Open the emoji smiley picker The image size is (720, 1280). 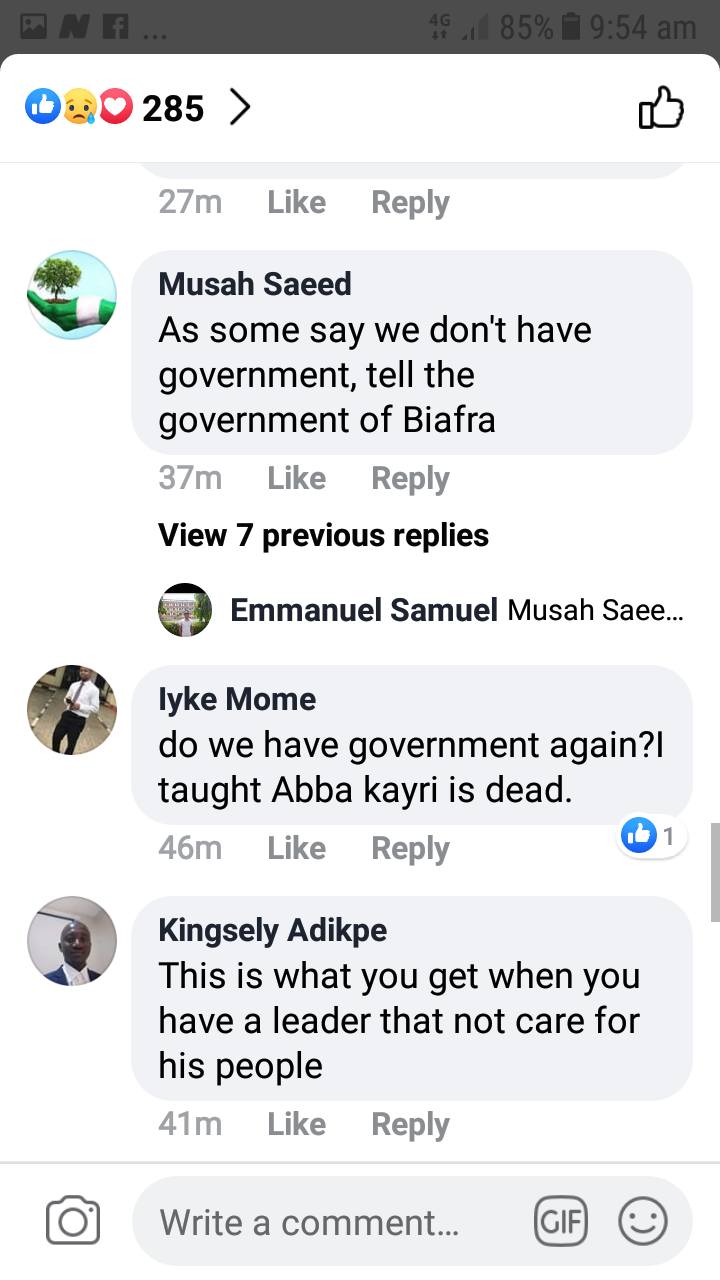(x=643, y=1221)
